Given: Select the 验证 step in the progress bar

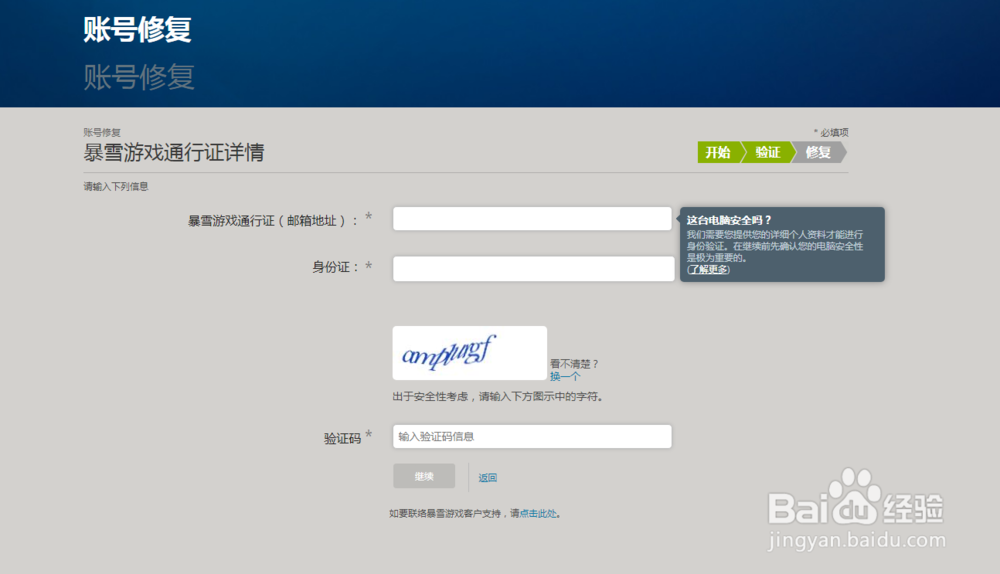Looking at the screenshot, I should [x=768, y=152].
